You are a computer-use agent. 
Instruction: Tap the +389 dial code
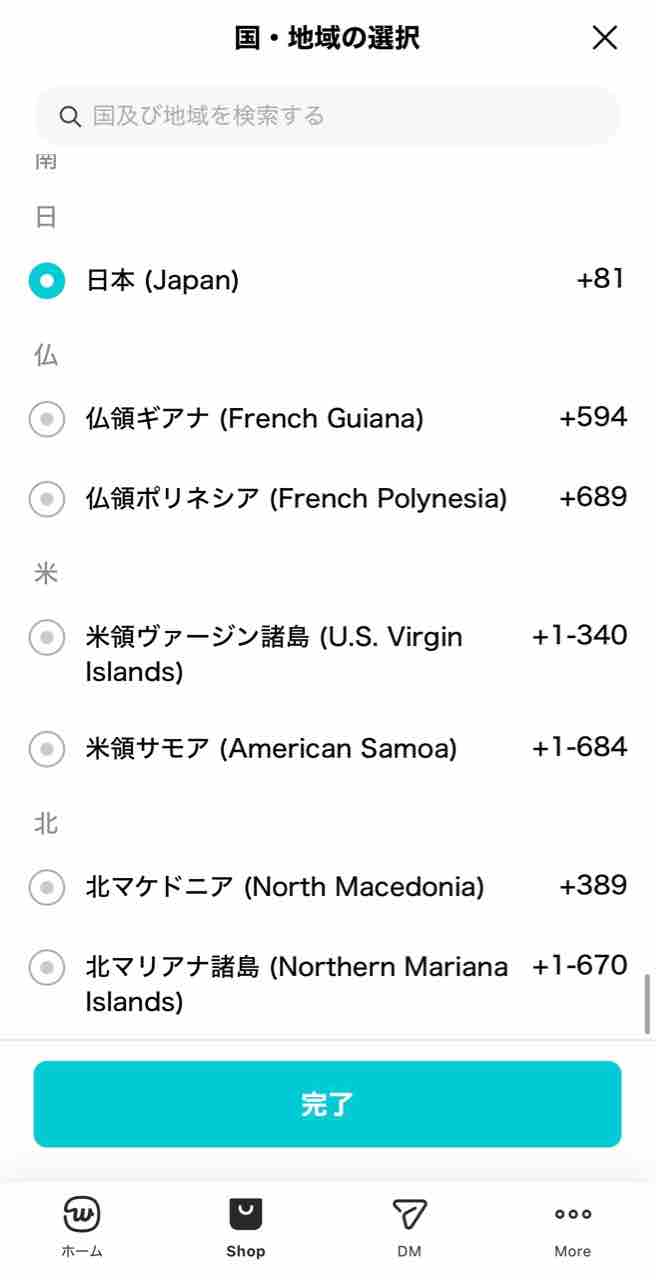pyautogui.click(x=593, y=886)
